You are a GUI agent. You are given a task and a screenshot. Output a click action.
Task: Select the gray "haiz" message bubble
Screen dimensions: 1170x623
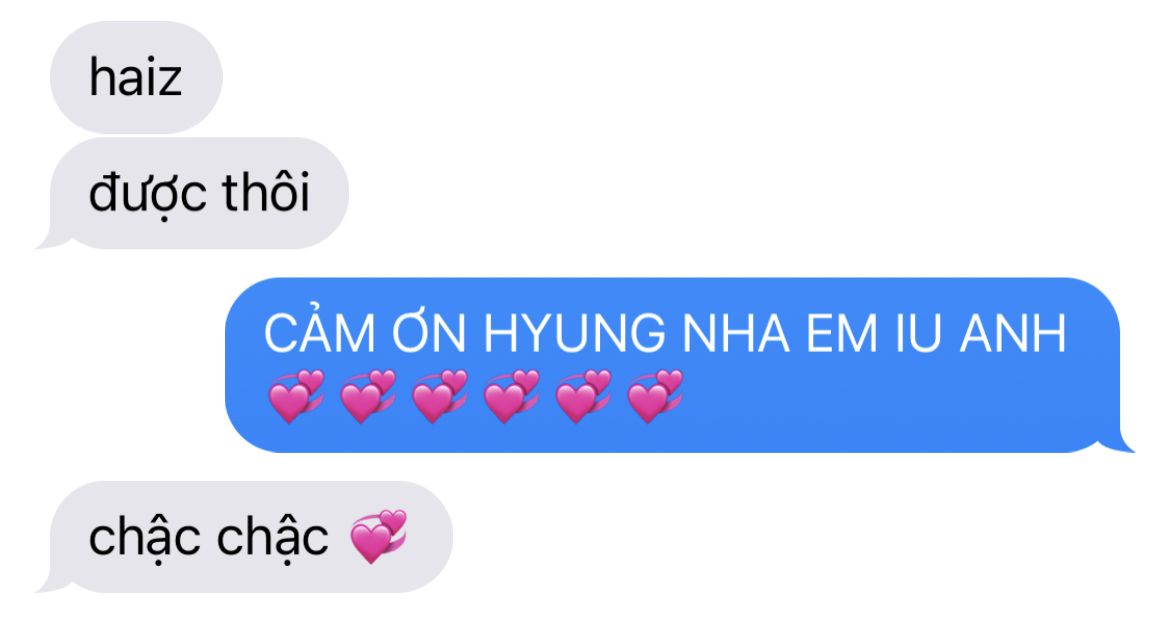pos(136,78)
